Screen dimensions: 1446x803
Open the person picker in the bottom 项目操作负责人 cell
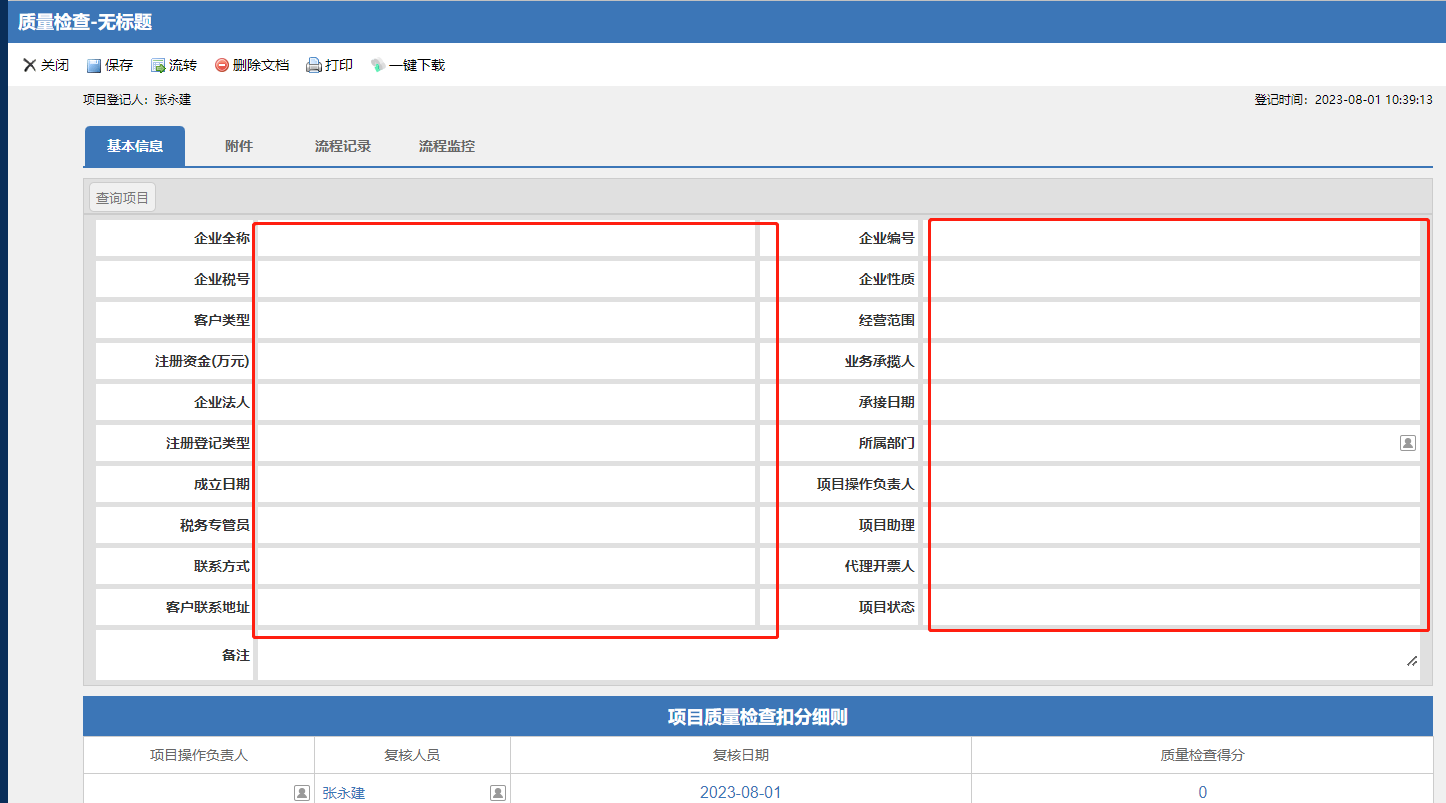click(x=302, y=793)
